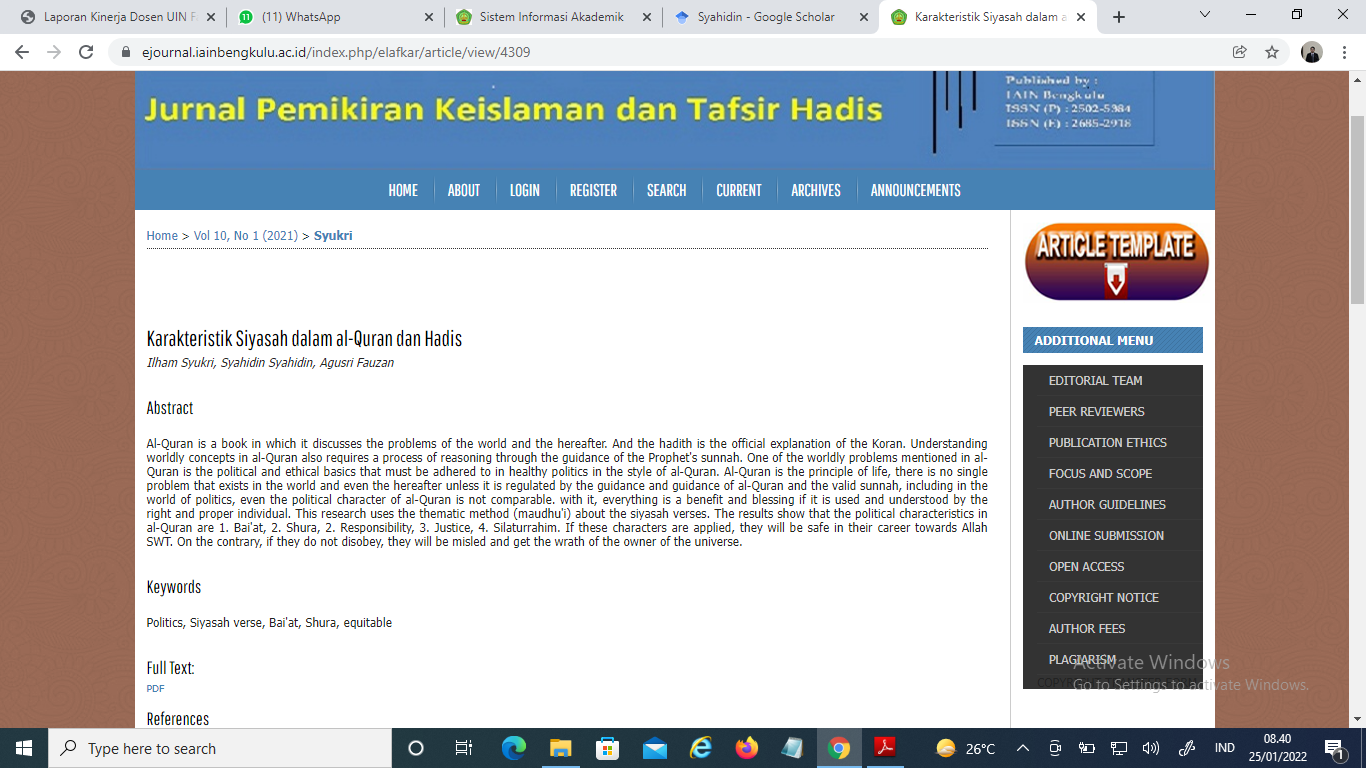Open the ARCHIVES navigation menu item
Screen dimensions: 1366x768
[x=815, y=190]
